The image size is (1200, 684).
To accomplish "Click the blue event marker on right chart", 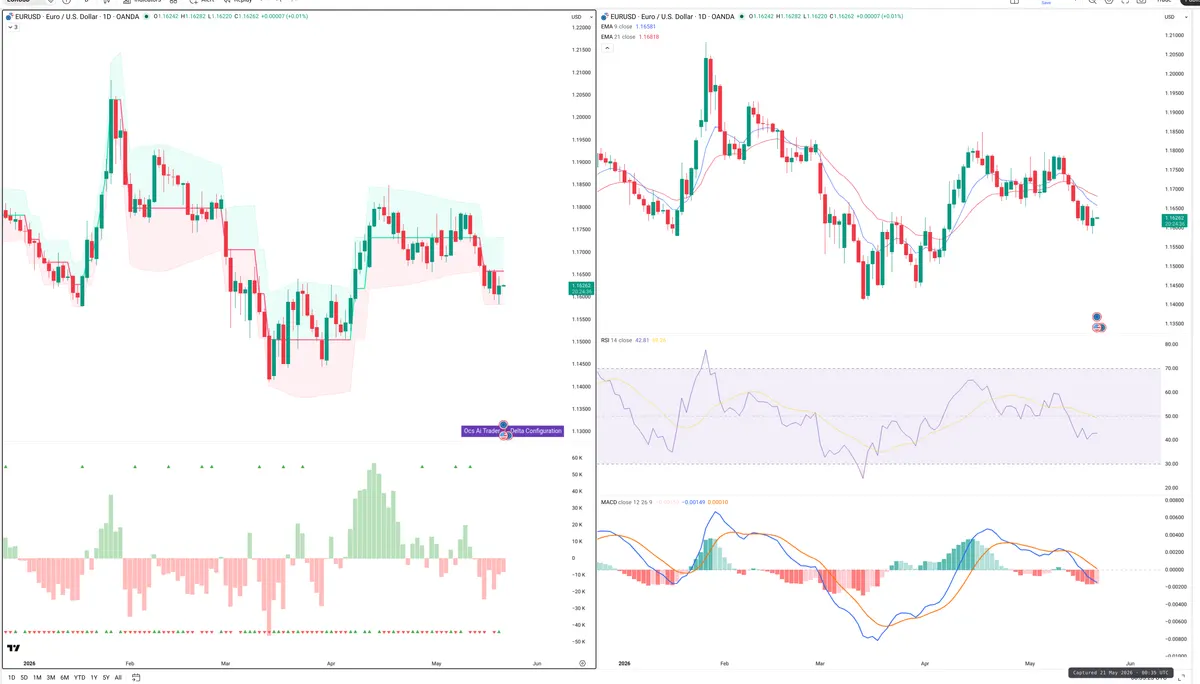I will 1097,317.
